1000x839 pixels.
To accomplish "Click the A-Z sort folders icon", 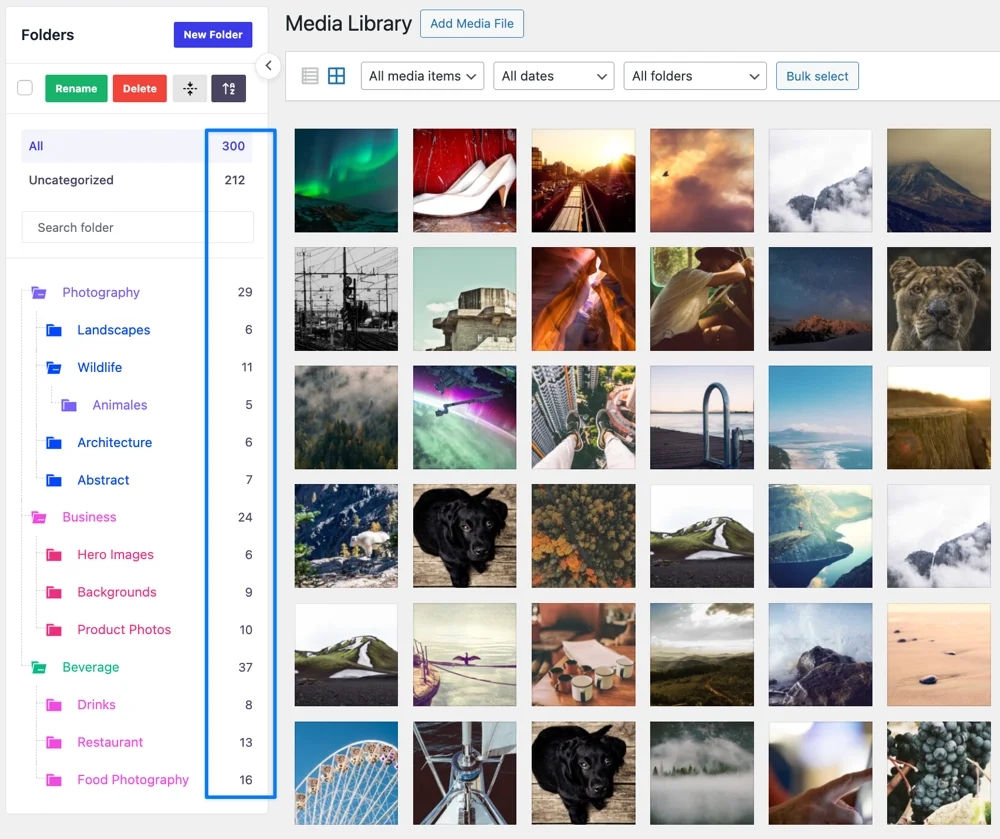I will [229, 88].
